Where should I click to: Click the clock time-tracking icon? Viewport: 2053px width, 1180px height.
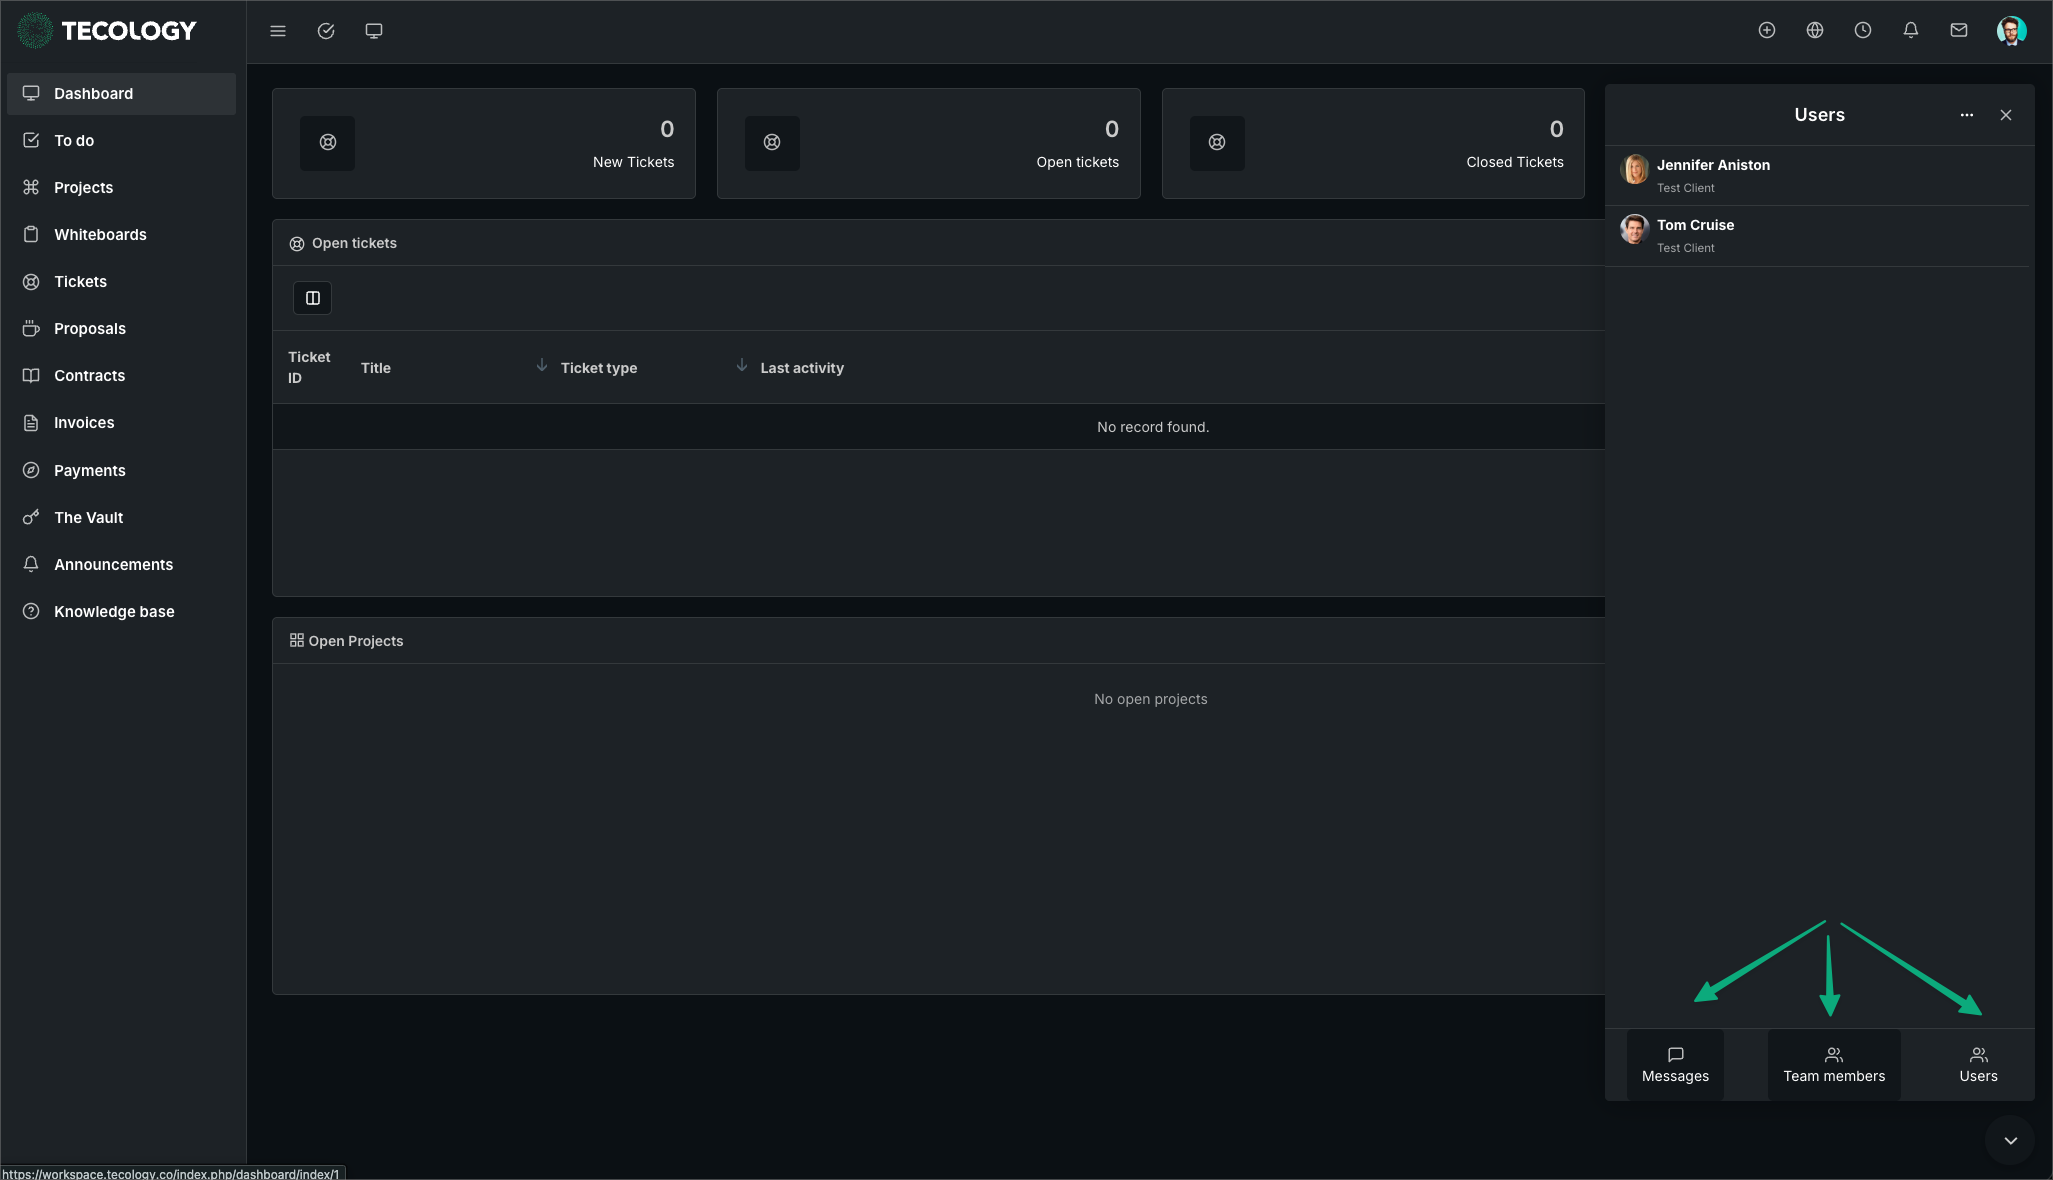pyautogui.click(x=1863, y=31)
